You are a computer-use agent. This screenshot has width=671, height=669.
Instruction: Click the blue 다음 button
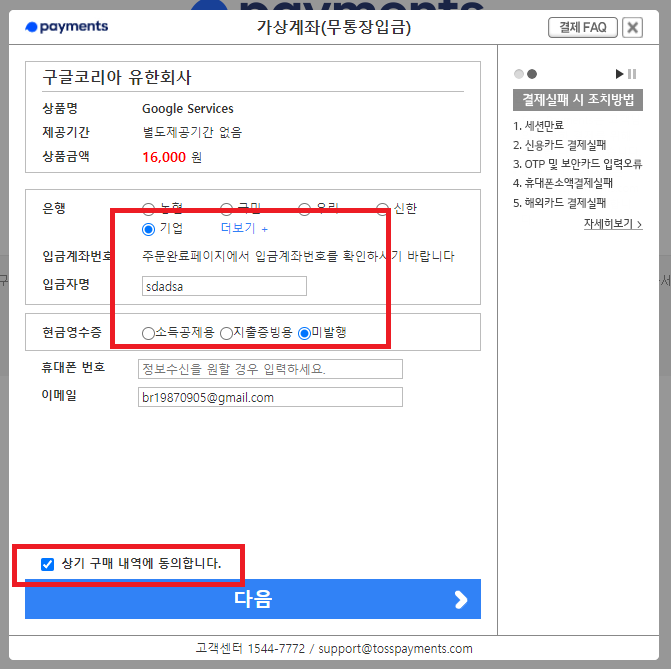click(x=253, y=599)
